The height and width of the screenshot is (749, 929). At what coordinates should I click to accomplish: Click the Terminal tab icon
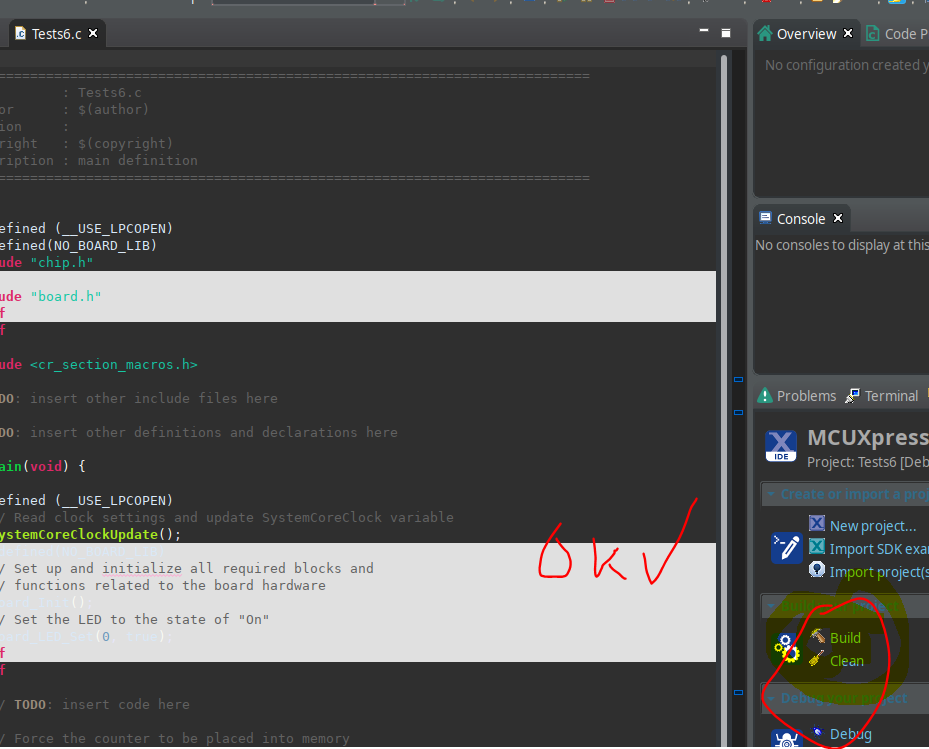click(x=852, y=395)
